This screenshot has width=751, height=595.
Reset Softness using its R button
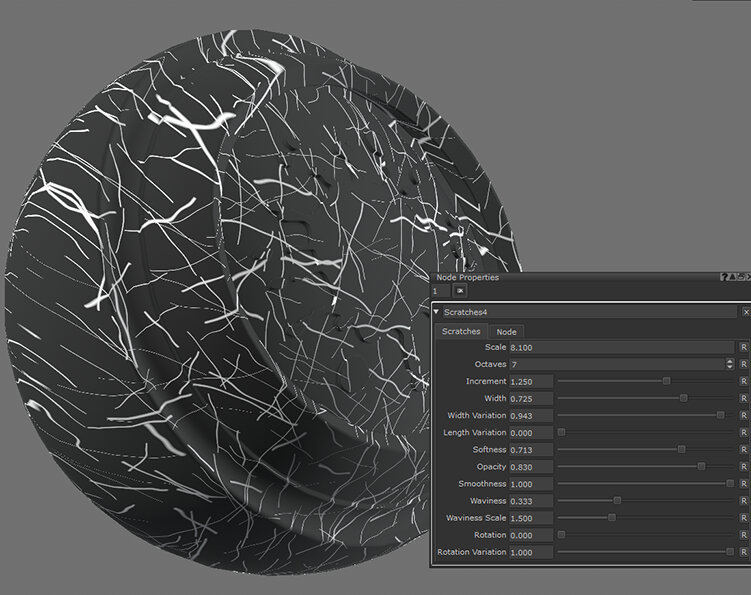pos(743,450)
